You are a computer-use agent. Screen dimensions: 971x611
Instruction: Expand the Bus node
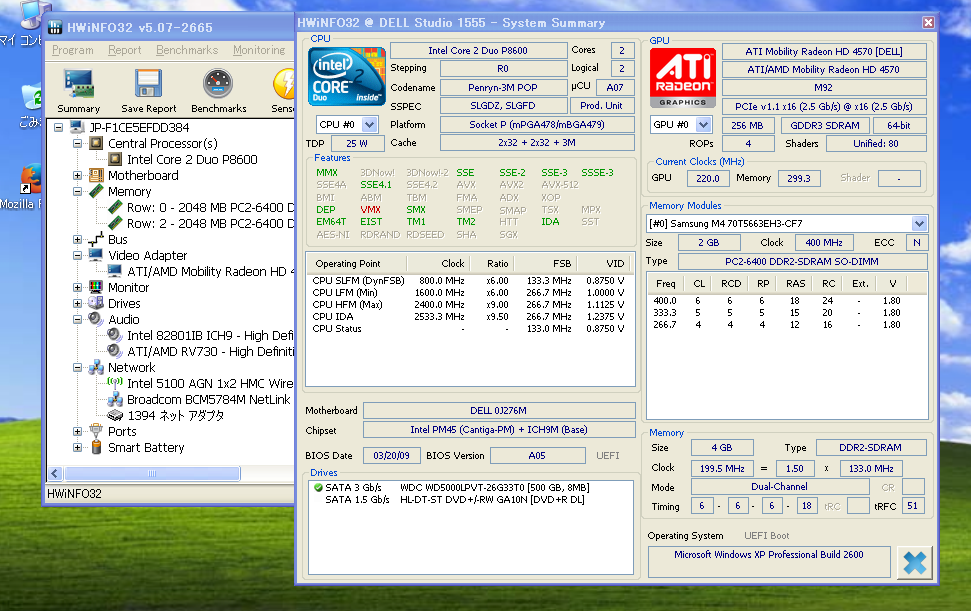pos(77,240)
